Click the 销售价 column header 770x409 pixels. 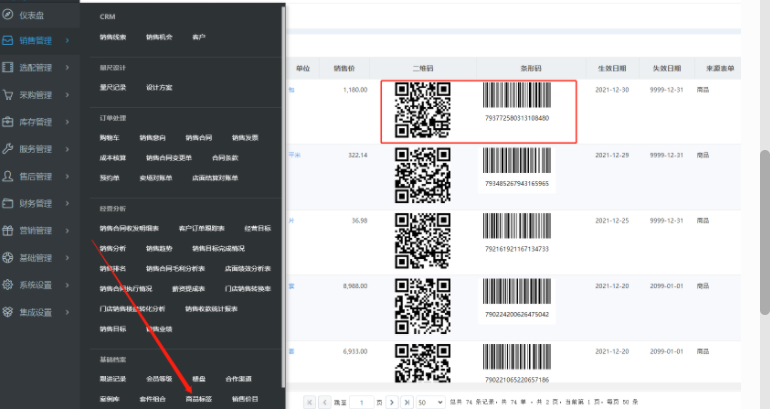coord(344,68)
